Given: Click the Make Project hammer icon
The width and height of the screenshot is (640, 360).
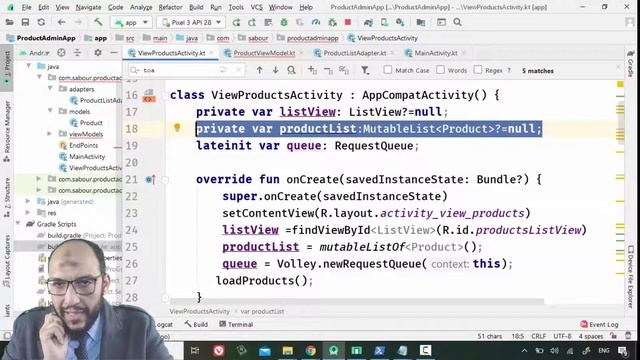Looking at the screenshot, I should click(98, 22).
